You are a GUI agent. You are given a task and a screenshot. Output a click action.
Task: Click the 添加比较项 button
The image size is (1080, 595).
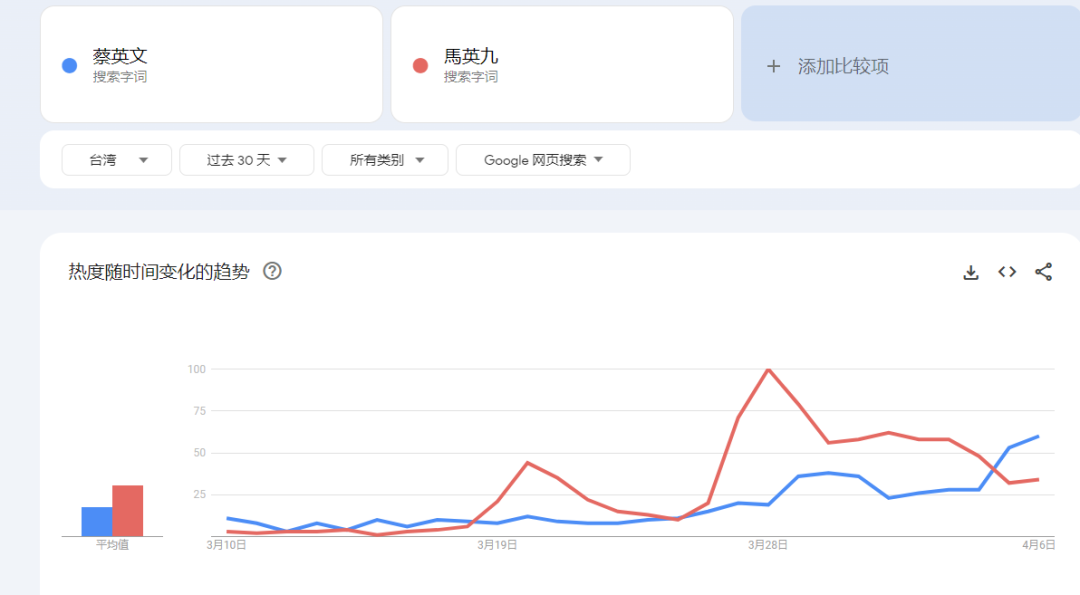point(842,66)
